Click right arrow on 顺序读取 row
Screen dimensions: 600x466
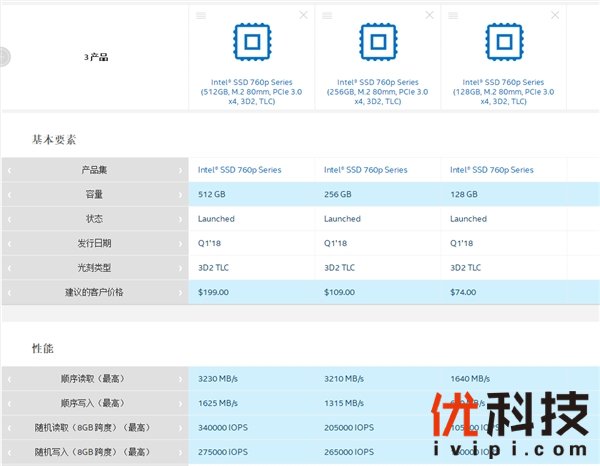click(x=181, y=379)
